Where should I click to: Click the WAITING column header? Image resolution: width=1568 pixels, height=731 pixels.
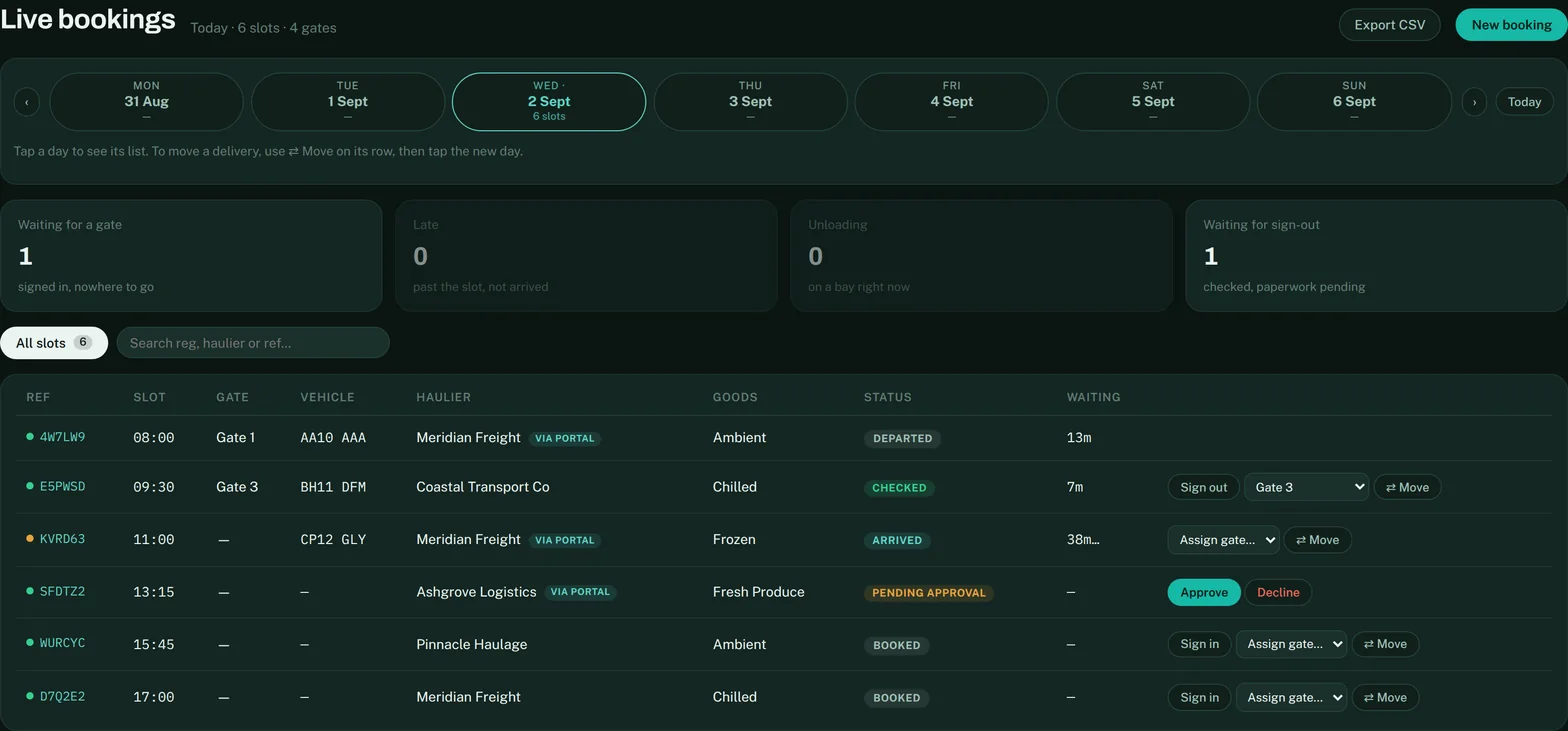pos(1093,397)
